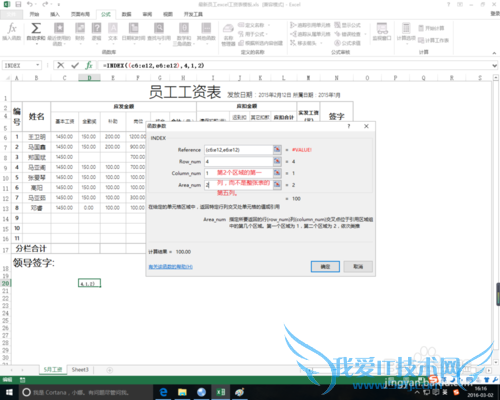Click the Reference input field
This screenshot has width=500, height=400.
pos(238,150)
